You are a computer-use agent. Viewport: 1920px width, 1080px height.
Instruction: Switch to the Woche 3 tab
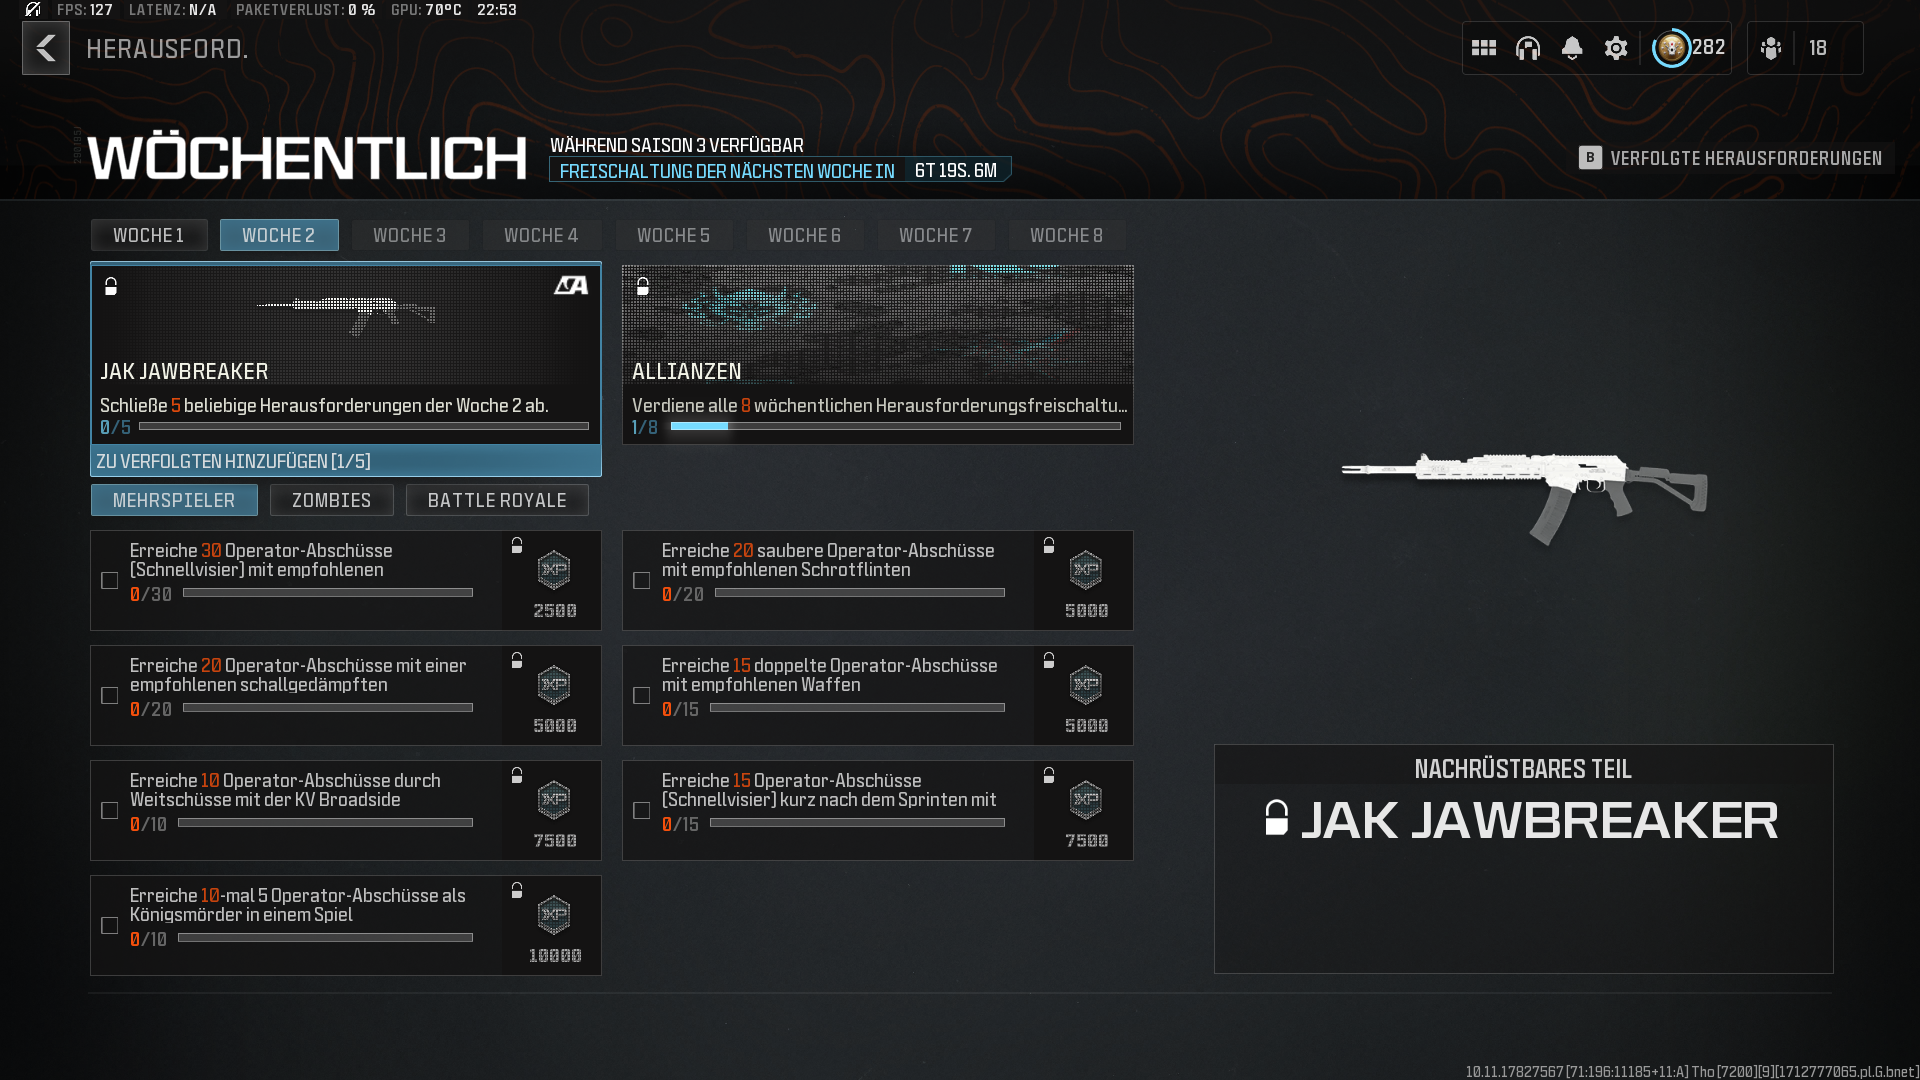point(409,235)
